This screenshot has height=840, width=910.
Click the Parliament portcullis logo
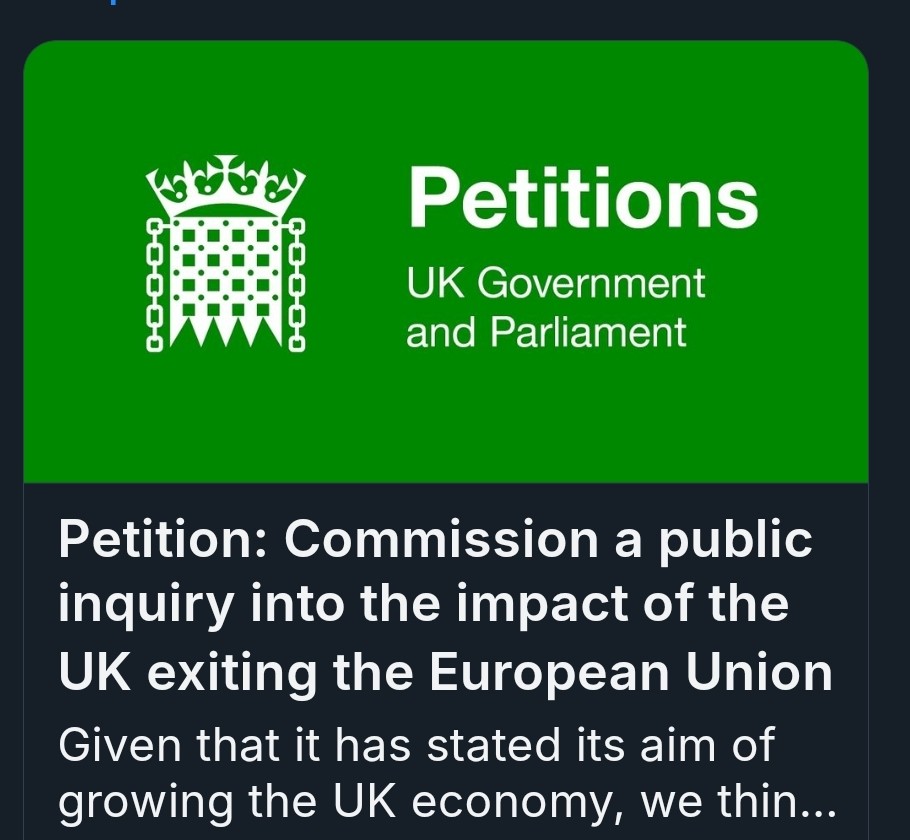[x=225, y=253]
